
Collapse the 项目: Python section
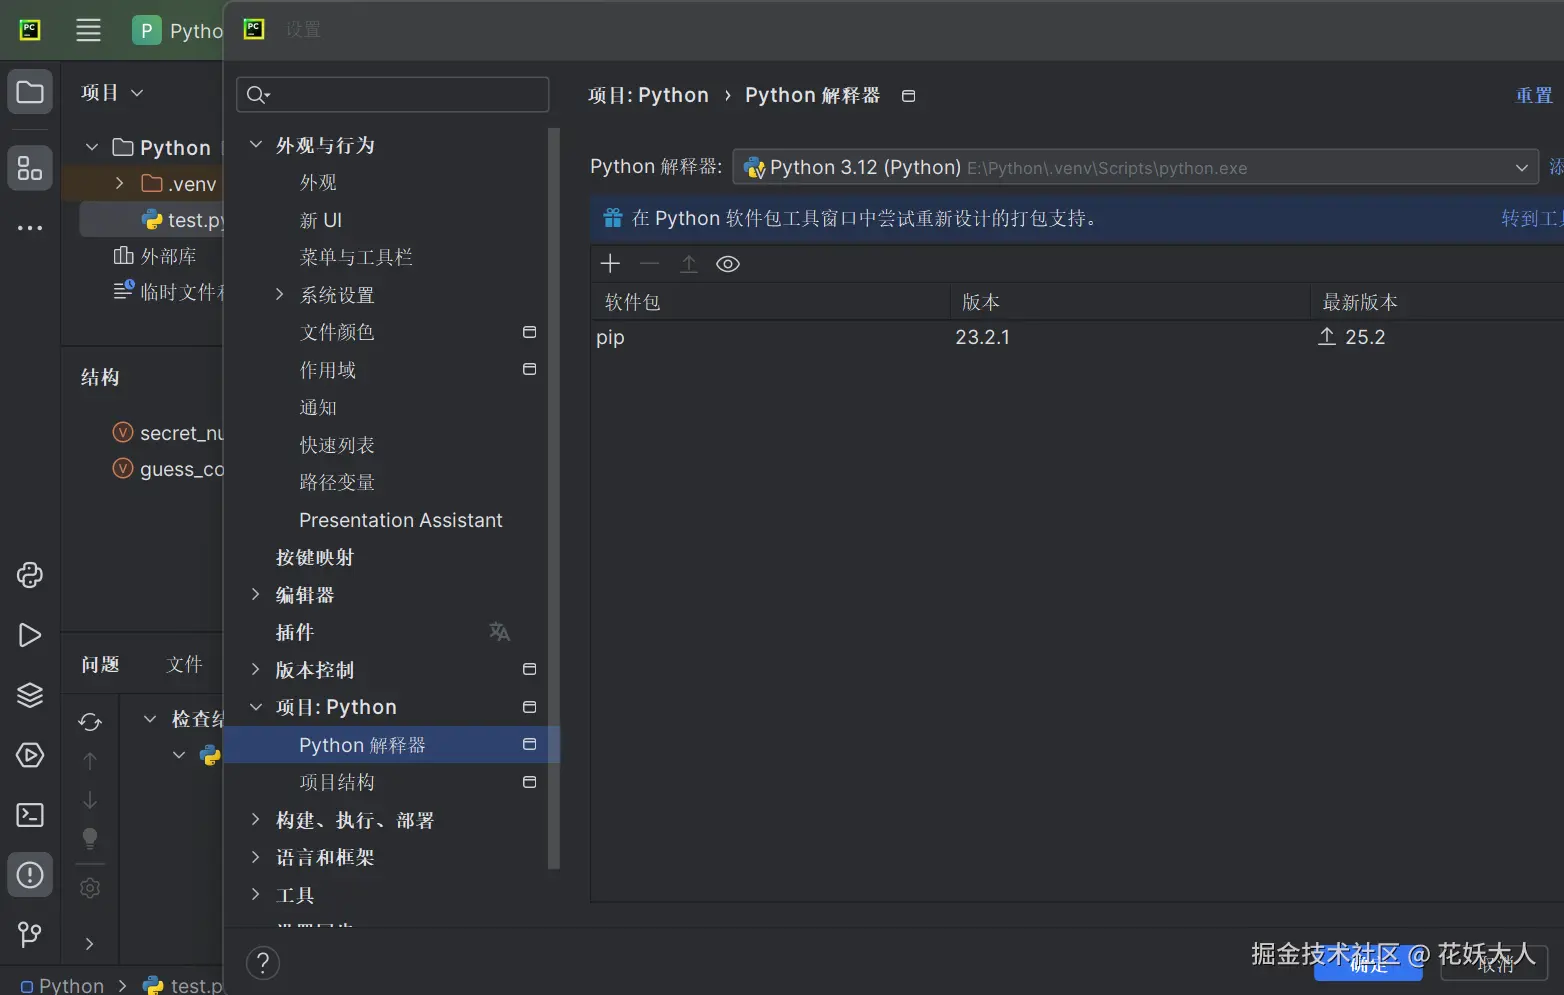click(256, 707)
